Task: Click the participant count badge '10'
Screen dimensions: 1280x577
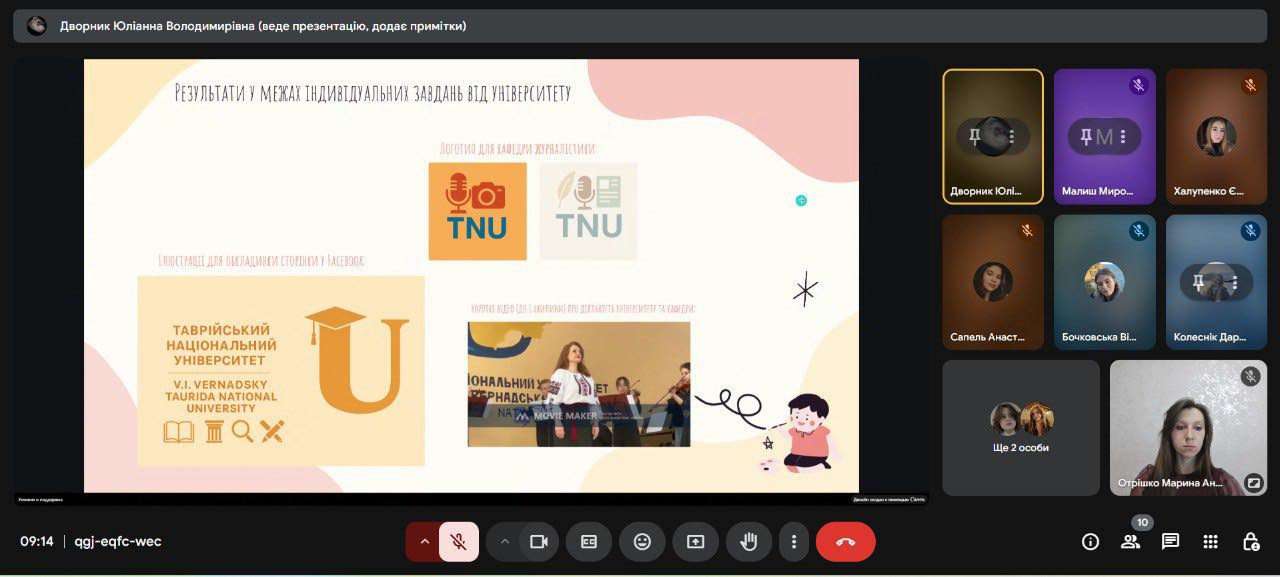Action: pyautogui.click(x=1142, y=522)
